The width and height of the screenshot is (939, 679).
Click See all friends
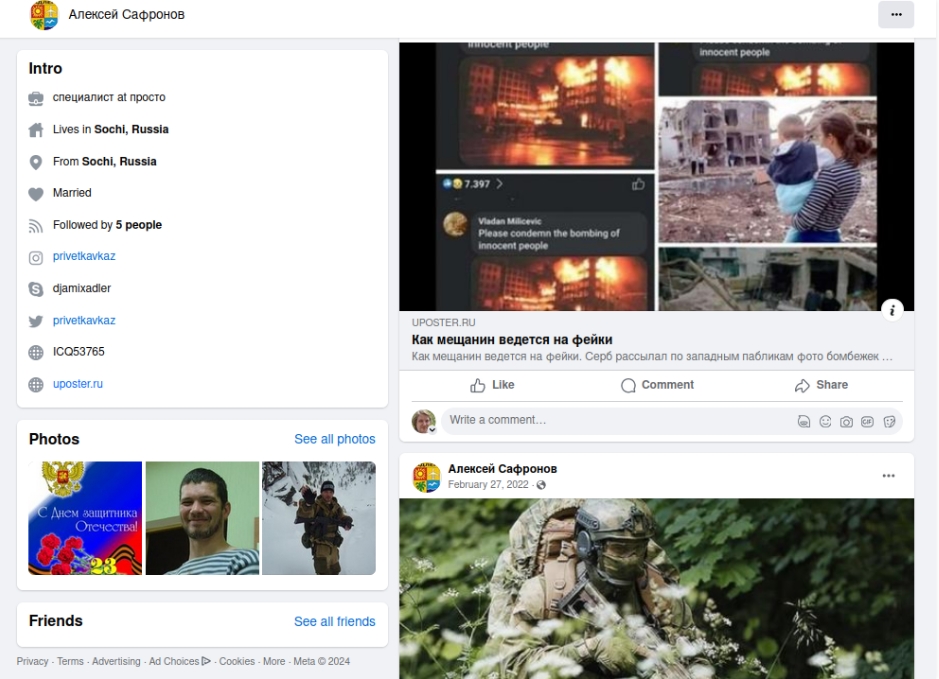(335, 622)
